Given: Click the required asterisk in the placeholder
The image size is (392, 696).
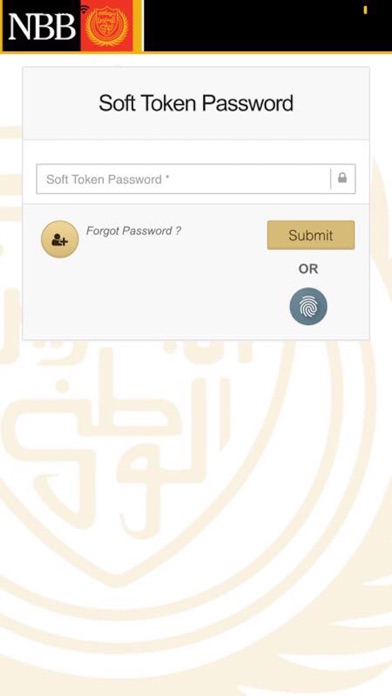Looking at the screenshot, I should pyautogui.click(x=167, y=178).
